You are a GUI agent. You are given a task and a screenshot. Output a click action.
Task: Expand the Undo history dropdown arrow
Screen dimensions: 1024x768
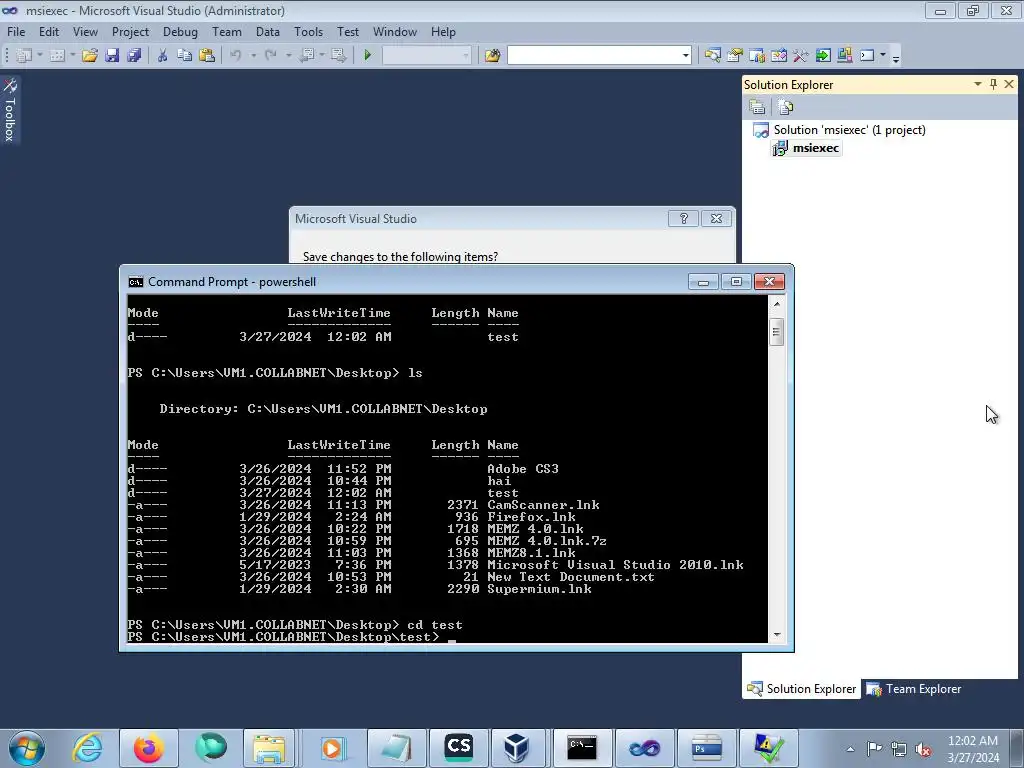coord(253,56)
